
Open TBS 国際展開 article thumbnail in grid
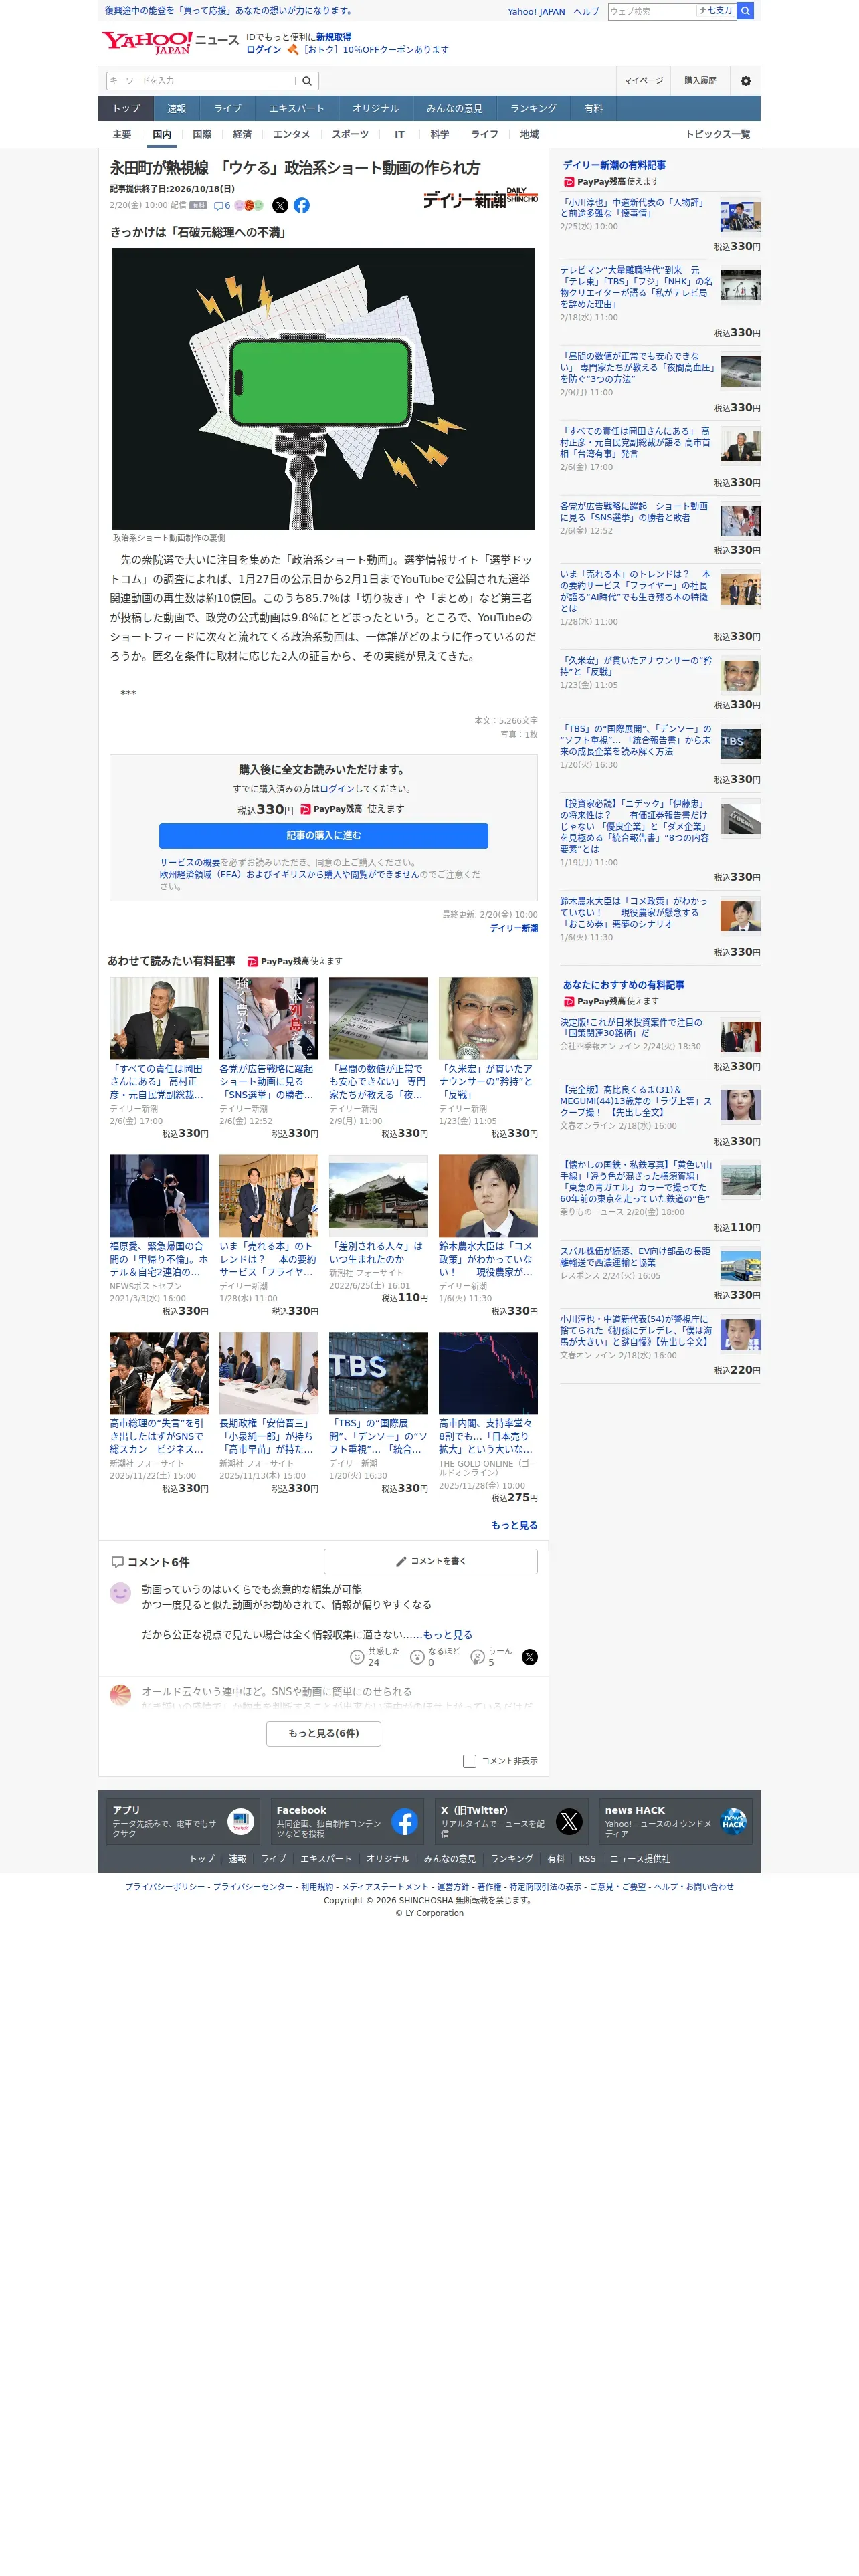[x=378, y=1373]
